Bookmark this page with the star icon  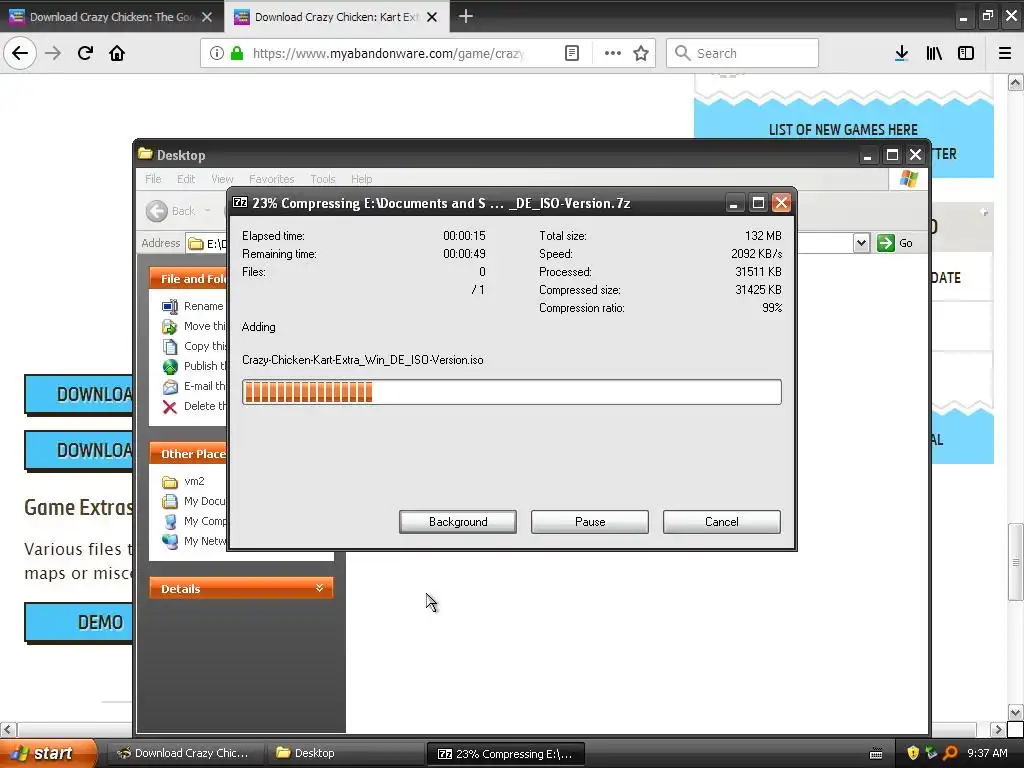(641, 53)
